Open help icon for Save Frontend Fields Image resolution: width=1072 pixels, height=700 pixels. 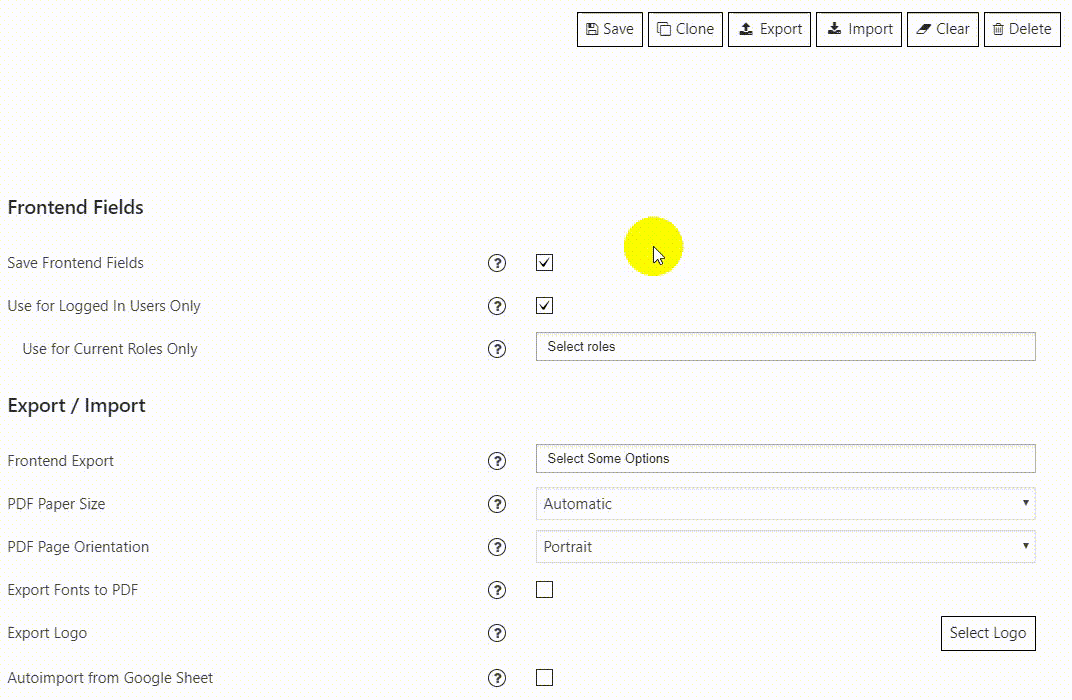[497, 263]
